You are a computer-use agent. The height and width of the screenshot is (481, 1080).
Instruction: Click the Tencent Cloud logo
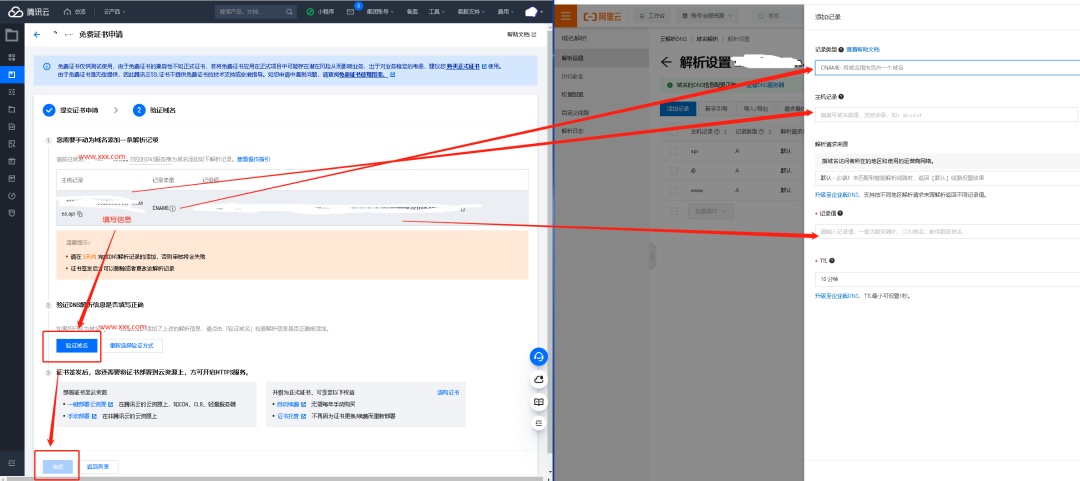coord(28,12)
